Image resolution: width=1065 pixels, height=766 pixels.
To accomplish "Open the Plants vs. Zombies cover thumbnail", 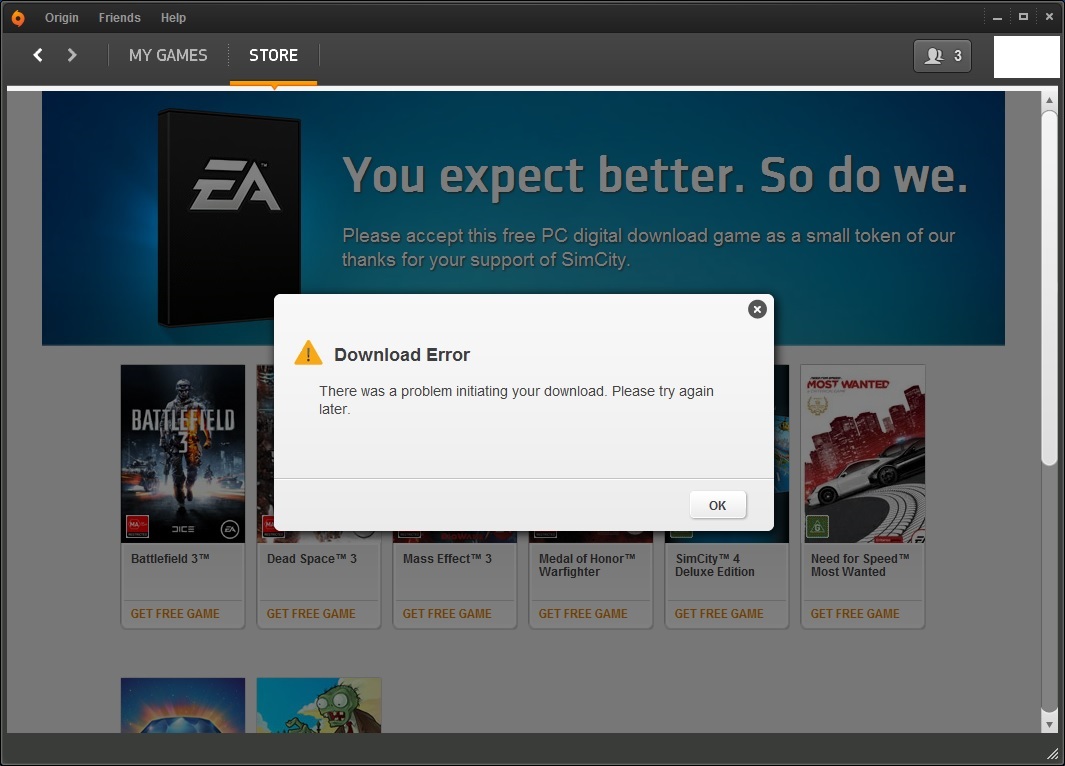I will pos(319,705).
